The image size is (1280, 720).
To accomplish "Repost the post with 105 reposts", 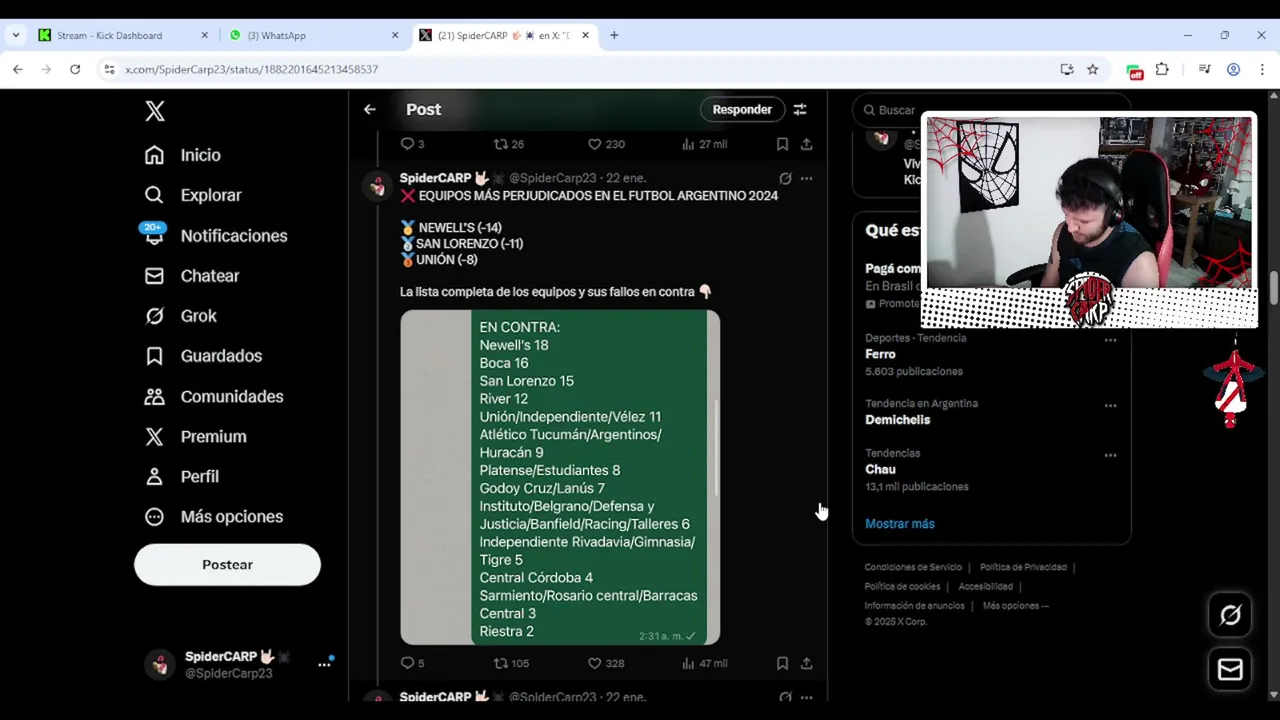I will 511,663.
